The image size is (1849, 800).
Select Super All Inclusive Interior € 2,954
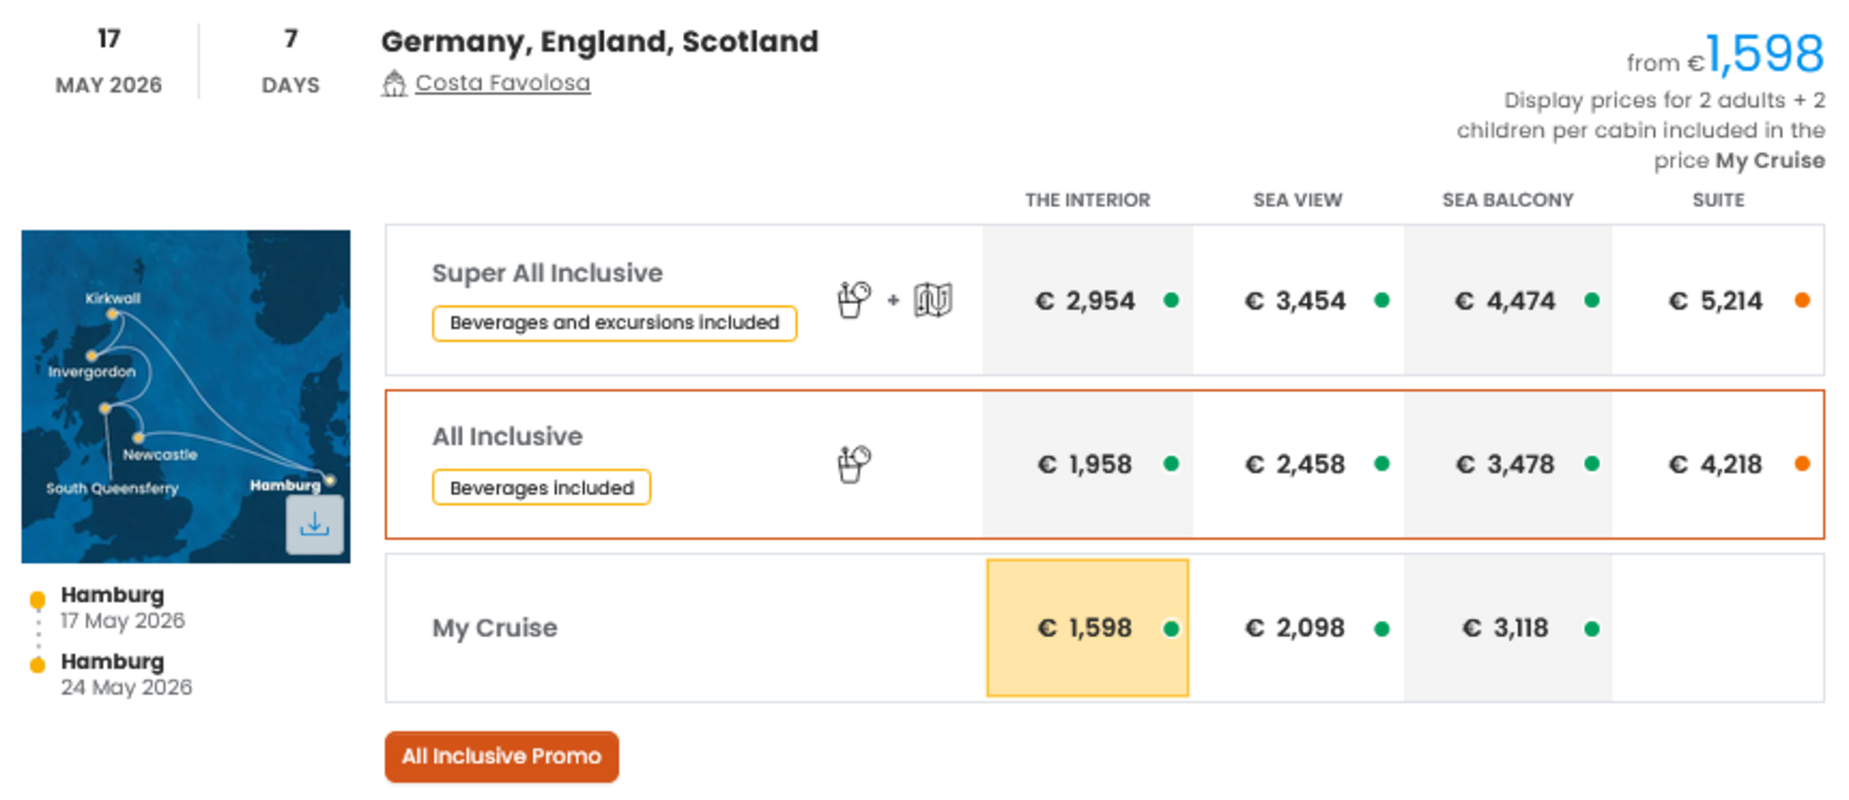(1085, 300)
